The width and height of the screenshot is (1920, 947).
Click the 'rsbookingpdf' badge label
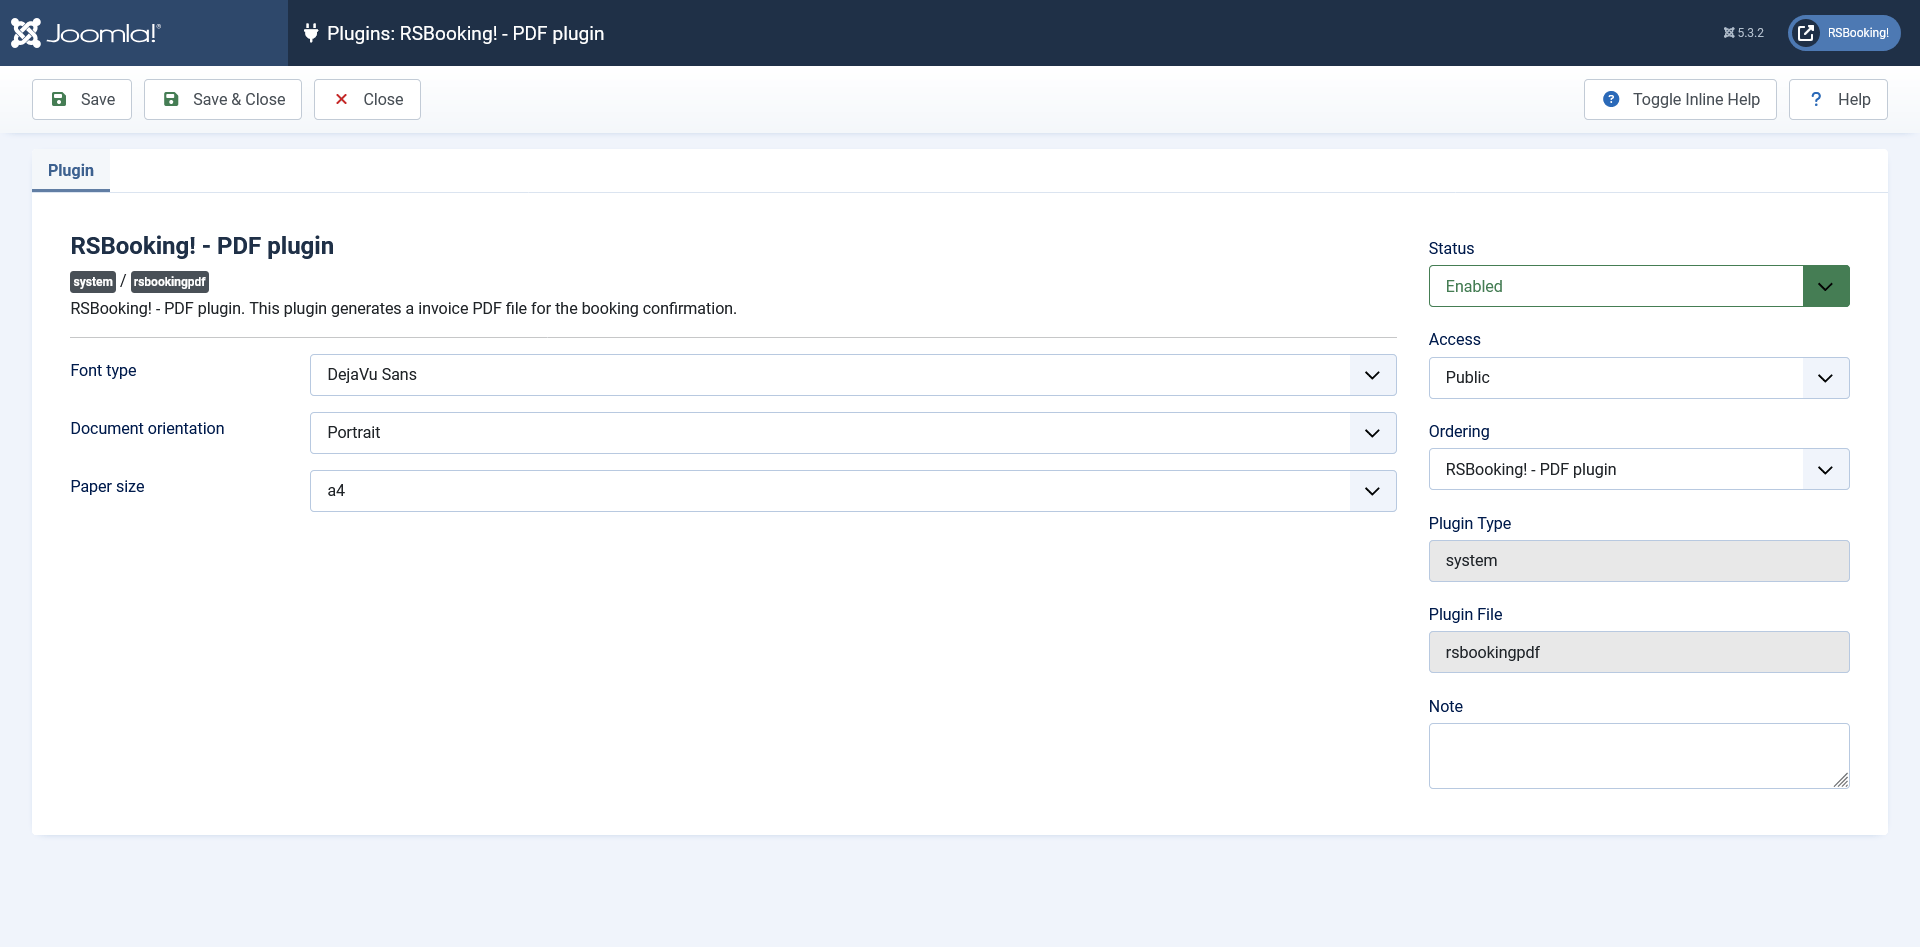[170, 282]
